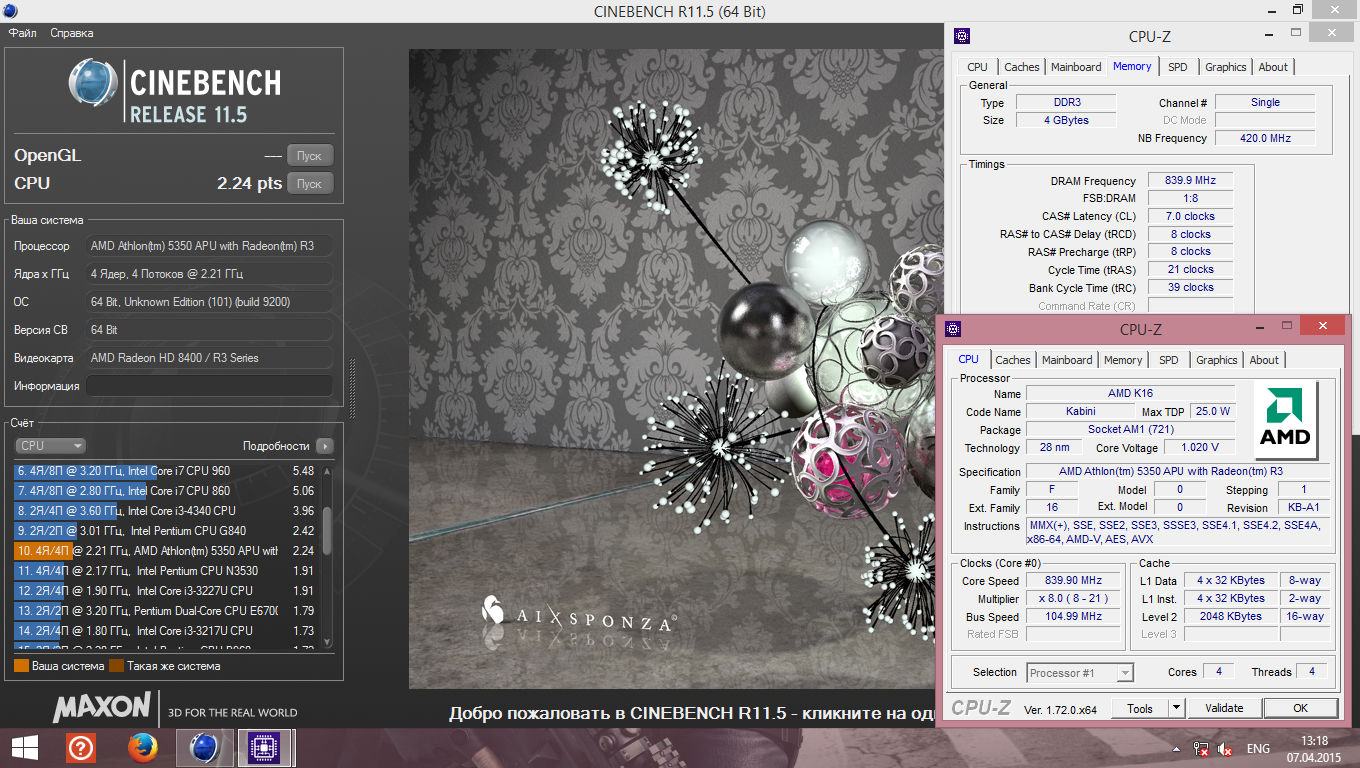
Task: Switch to SPD tab in back CPU-Z window
Action: tap(1178, 67)
